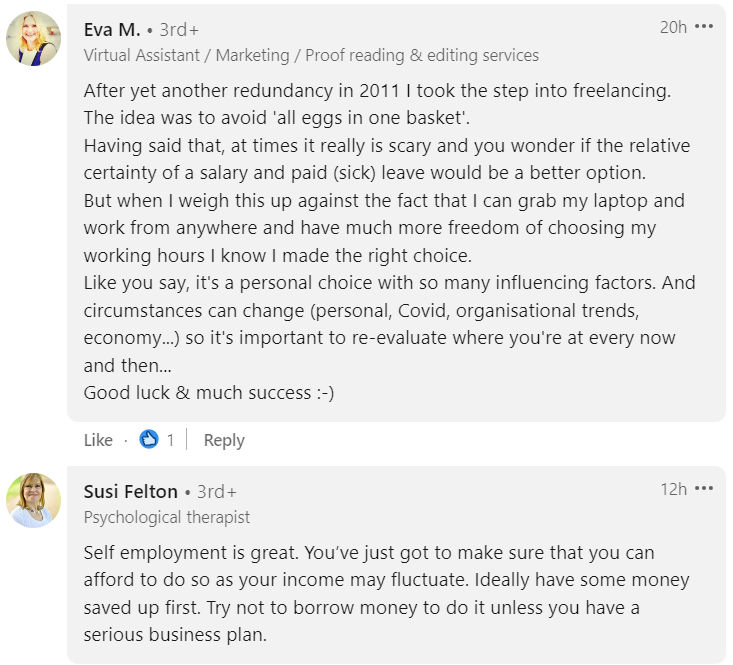Click the 20h timestamp on Eva's comment

tap(673, 27)
